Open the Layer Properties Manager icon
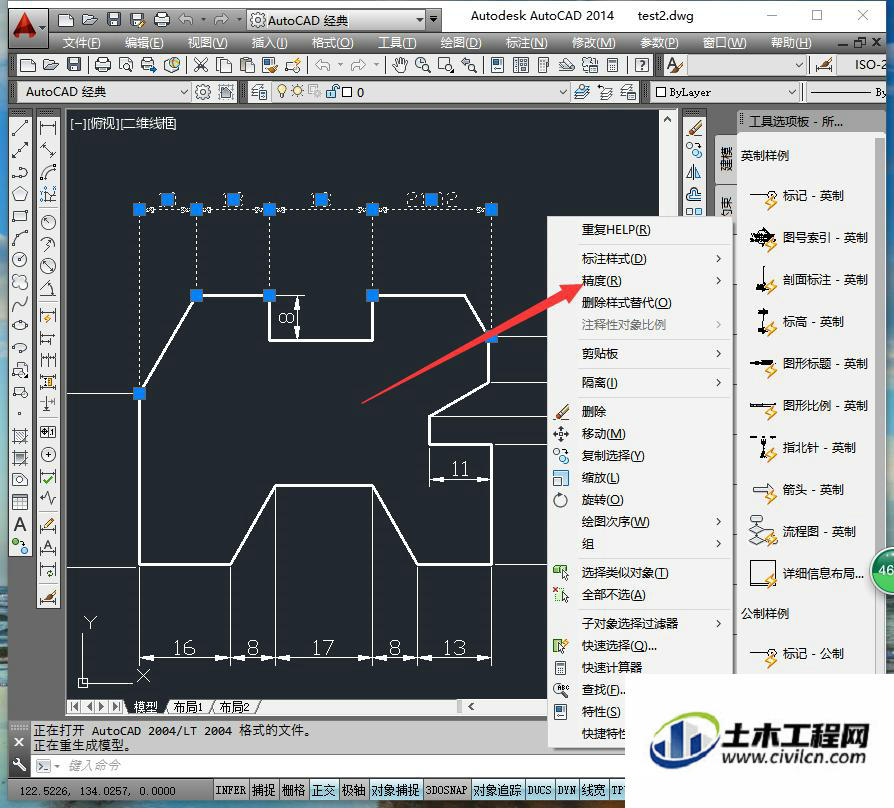Image resolution: width=894 pixels, height=808 pixels. pos(259,92)
